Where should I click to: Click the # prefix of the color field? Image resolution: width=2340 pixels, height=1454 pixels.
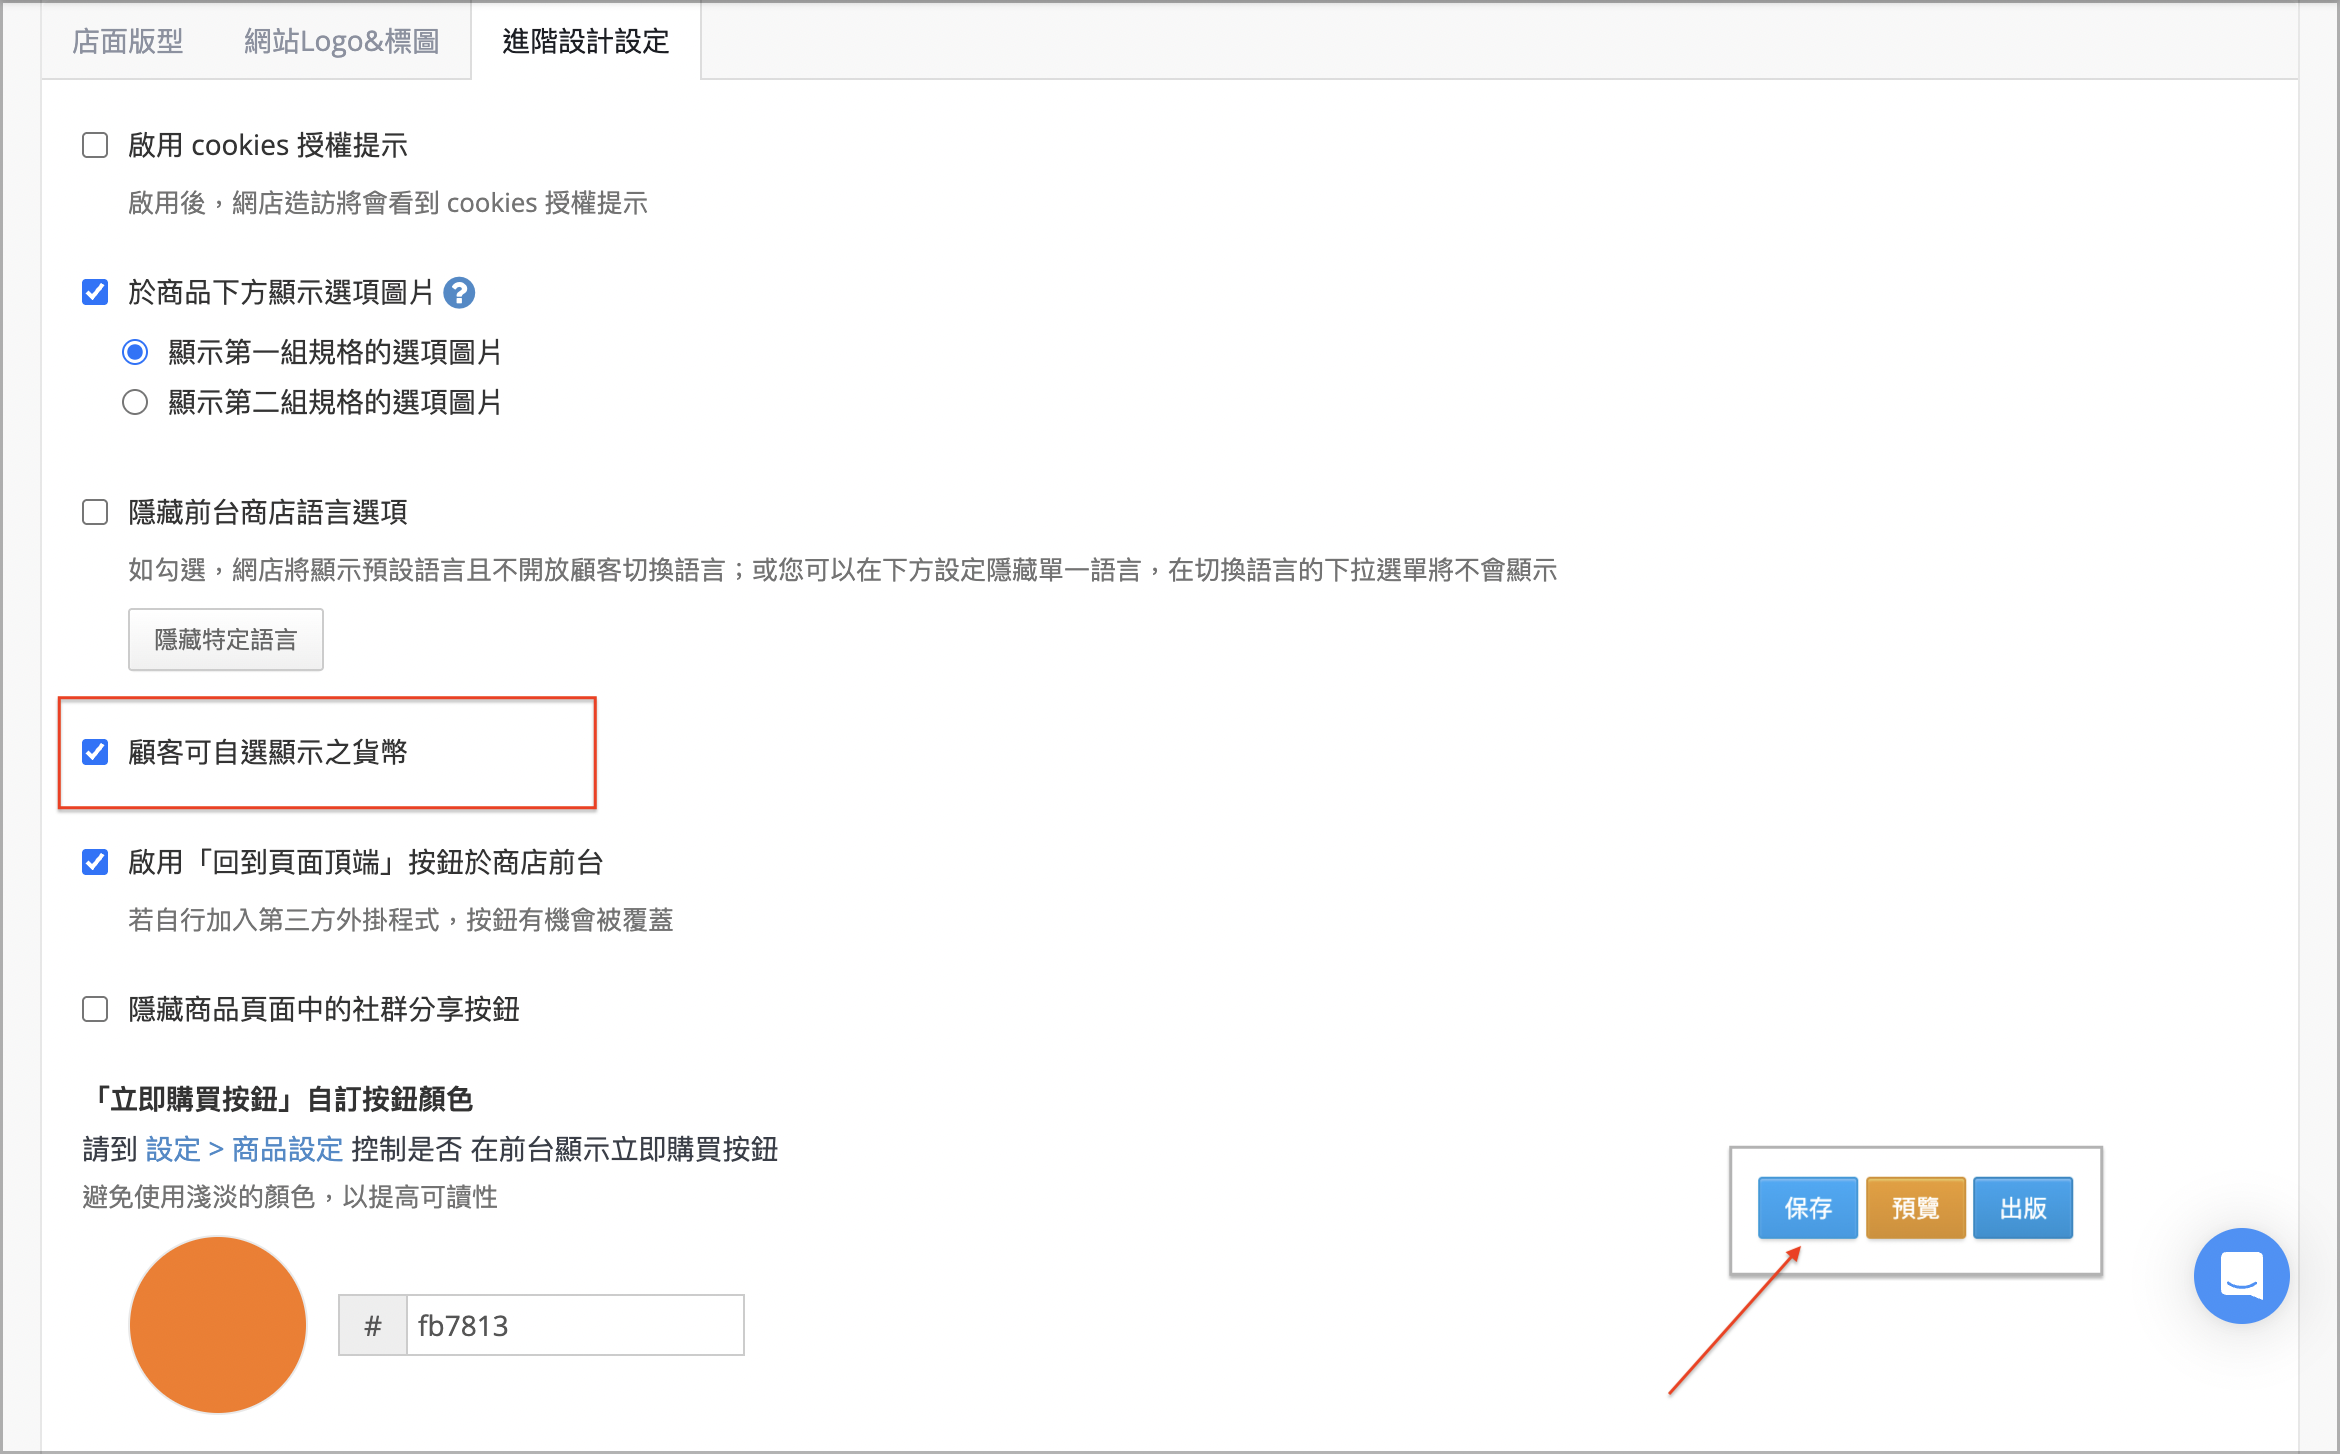click(373, 1325)
